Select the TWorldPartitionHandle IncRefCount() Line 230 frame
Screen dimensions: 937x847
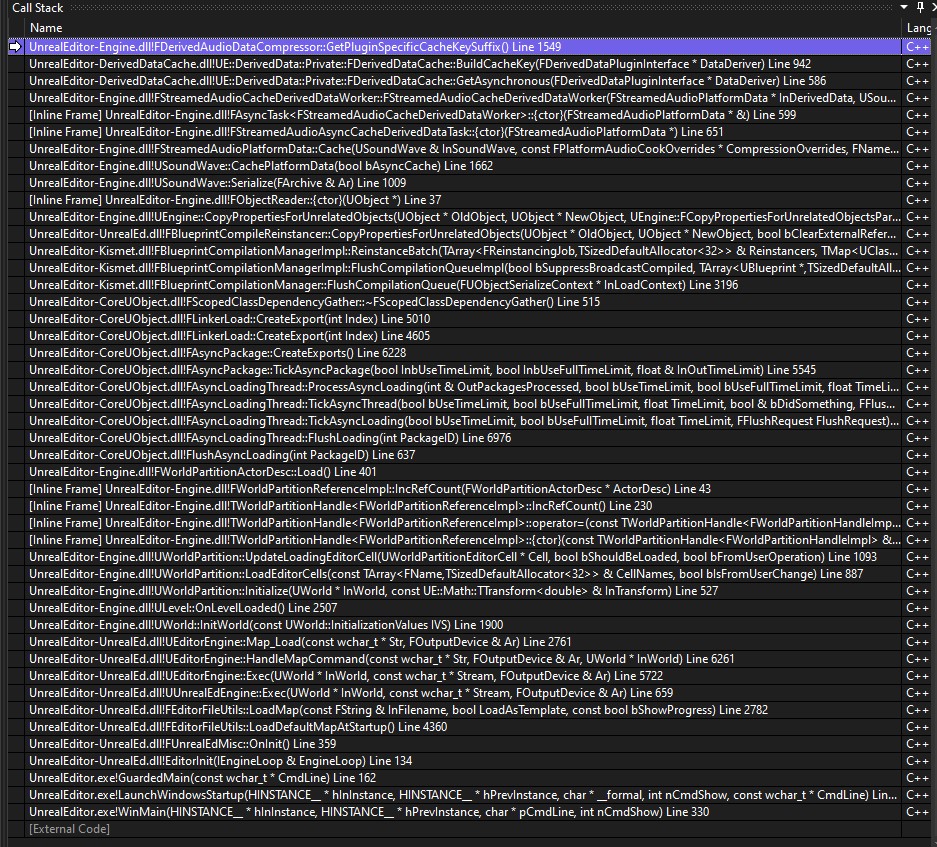click(463, 506)
